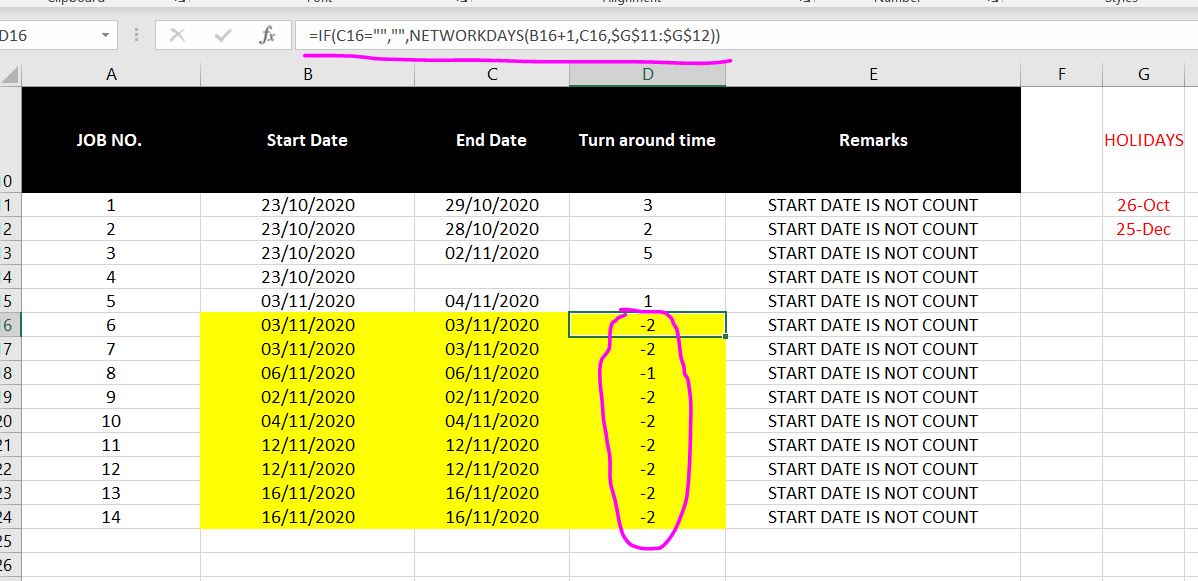Select the yellow highlighted Start Date 16/11/2020 cell
The height and width of the screenshot is (581, 1198).
[x=306, y=517]
